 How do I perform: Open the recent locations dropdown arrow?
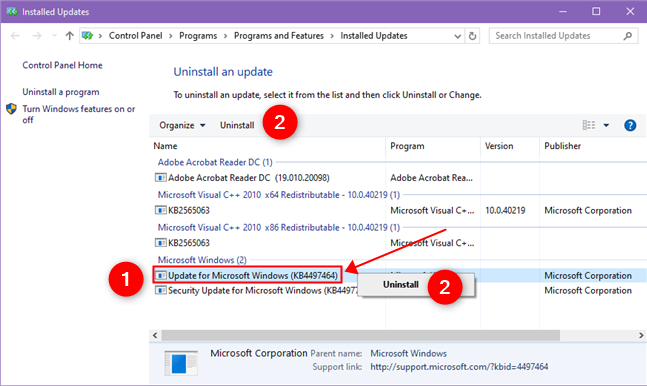point(54,36)
